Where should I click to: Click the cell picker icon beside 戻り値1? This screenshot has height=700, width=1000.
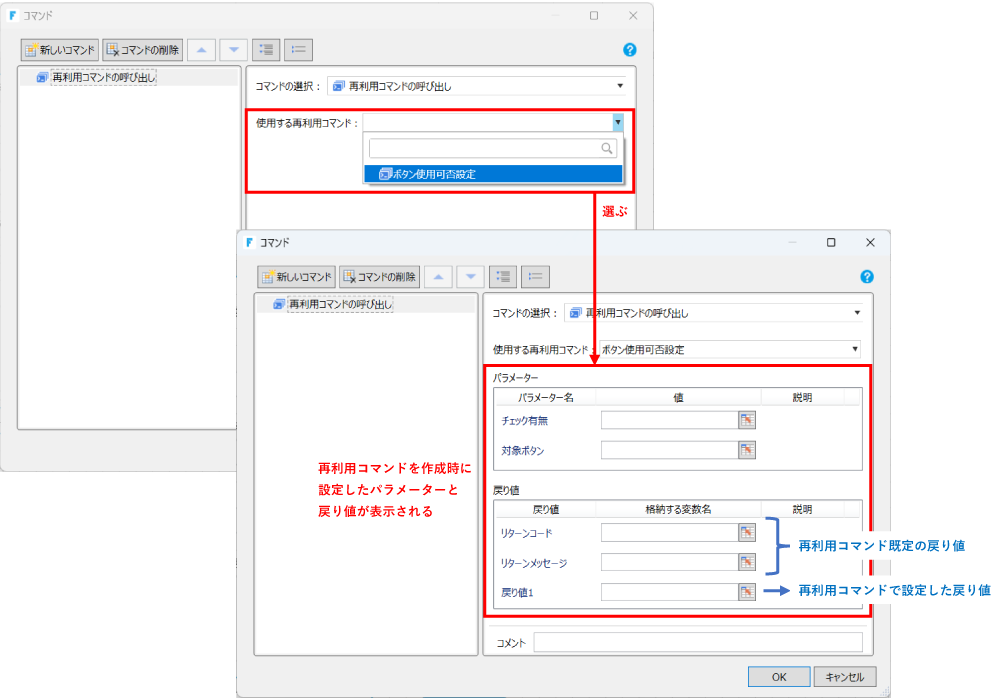click(x=747, y=592)
